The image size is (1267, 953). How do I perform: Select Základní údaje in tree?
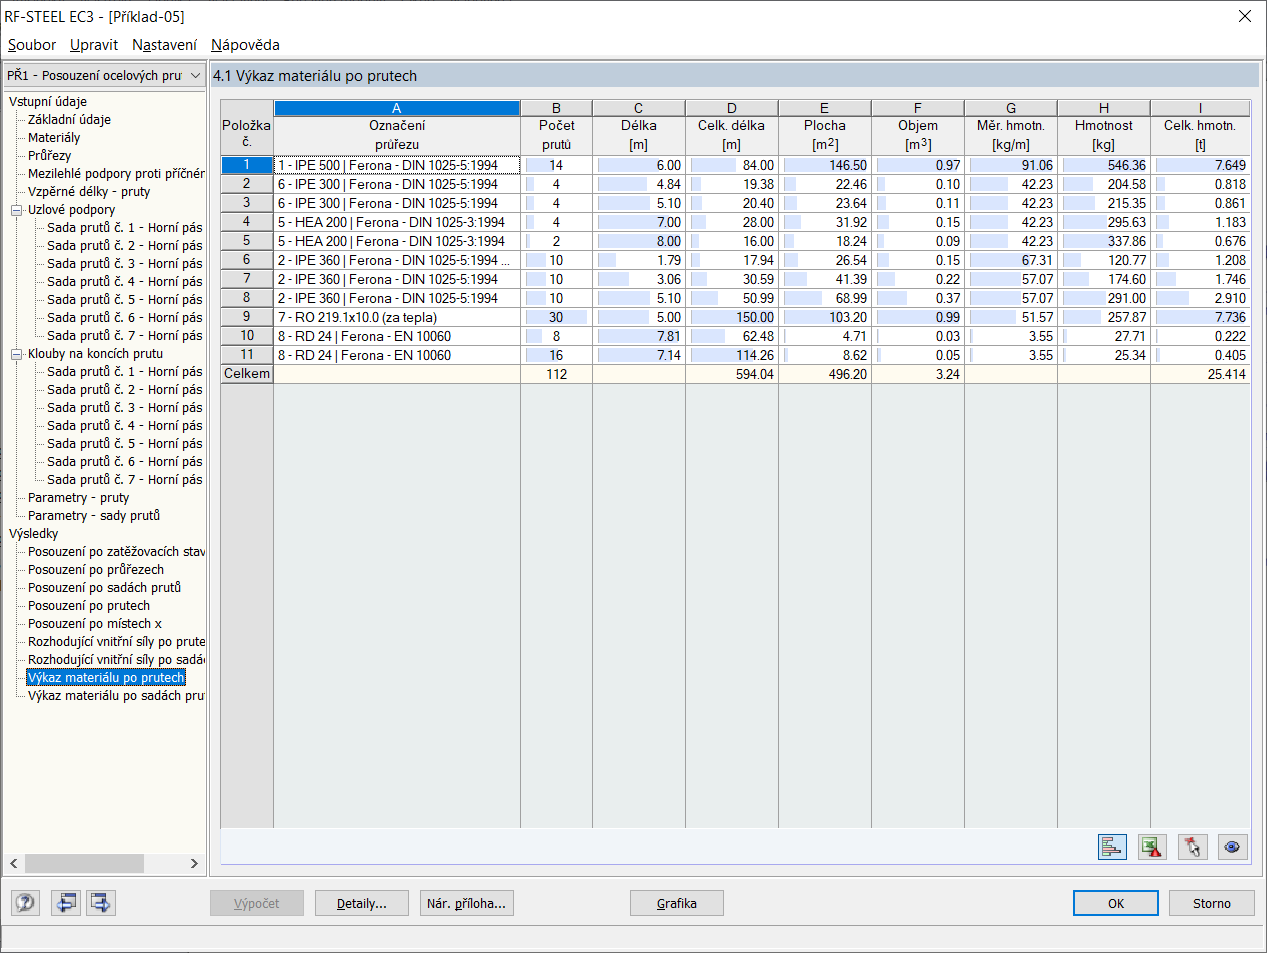pos(69,120)
